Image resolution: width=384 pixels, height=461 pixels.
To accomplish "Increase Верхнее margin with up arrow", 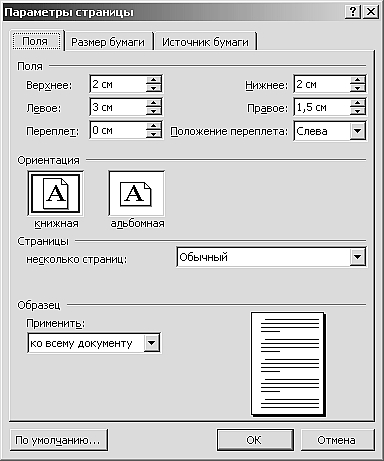I will (154, 80).
